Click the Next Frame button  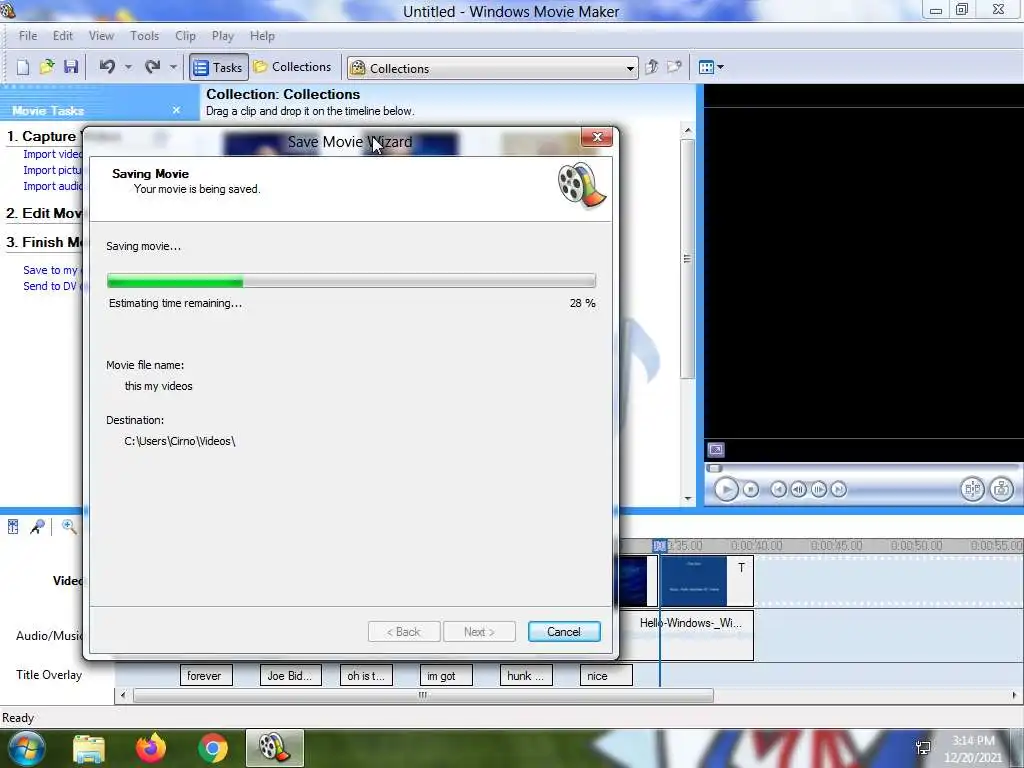[818, 489]
